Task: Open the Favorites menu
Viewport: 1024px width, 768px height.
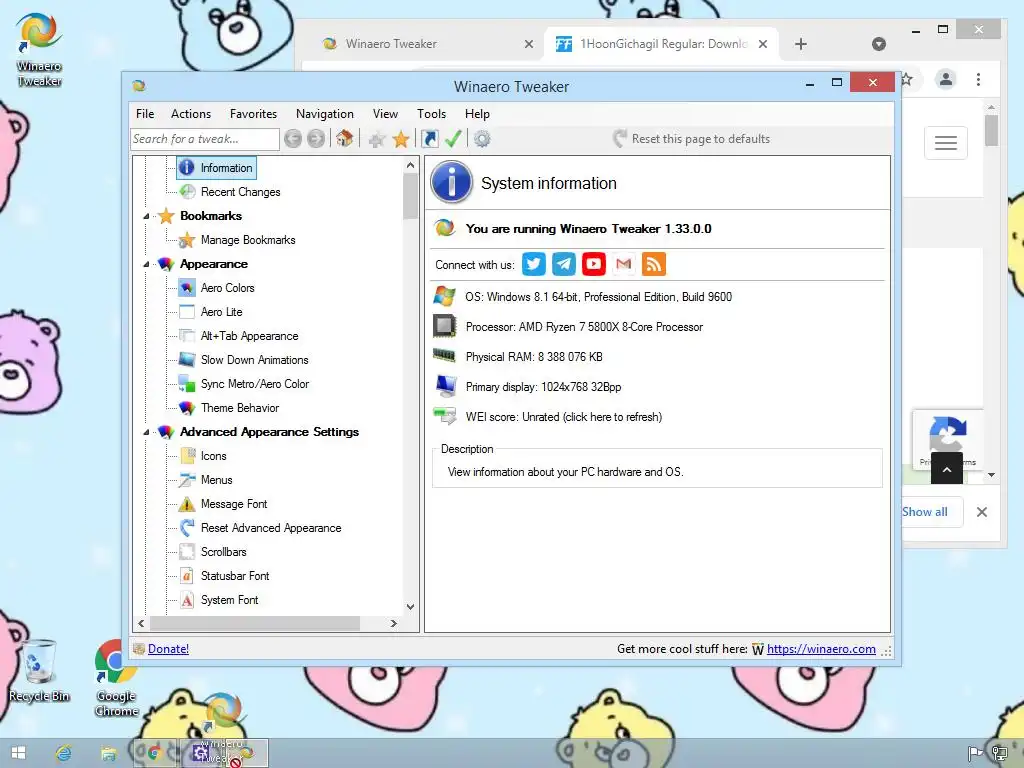Action: [x=253, y=114]
